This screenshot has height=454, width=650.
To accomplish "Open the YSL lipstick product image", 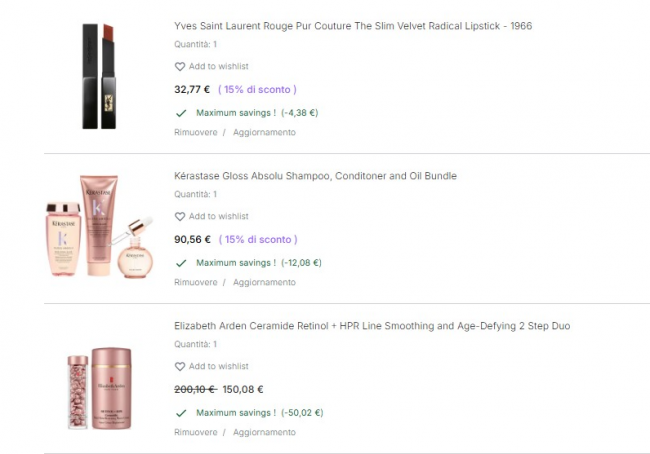I will tap(98, 76).
